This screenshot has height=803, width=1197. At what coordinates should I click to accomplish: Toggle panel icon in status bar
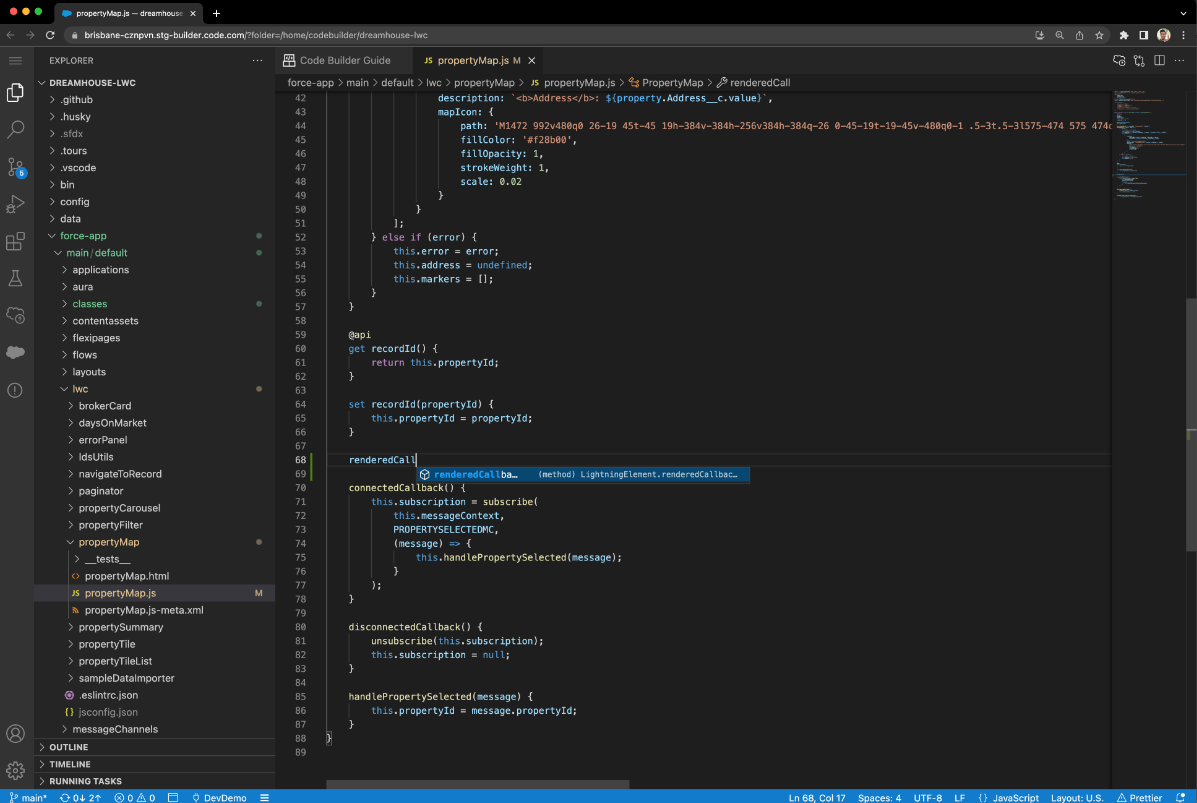click(173, 798)
